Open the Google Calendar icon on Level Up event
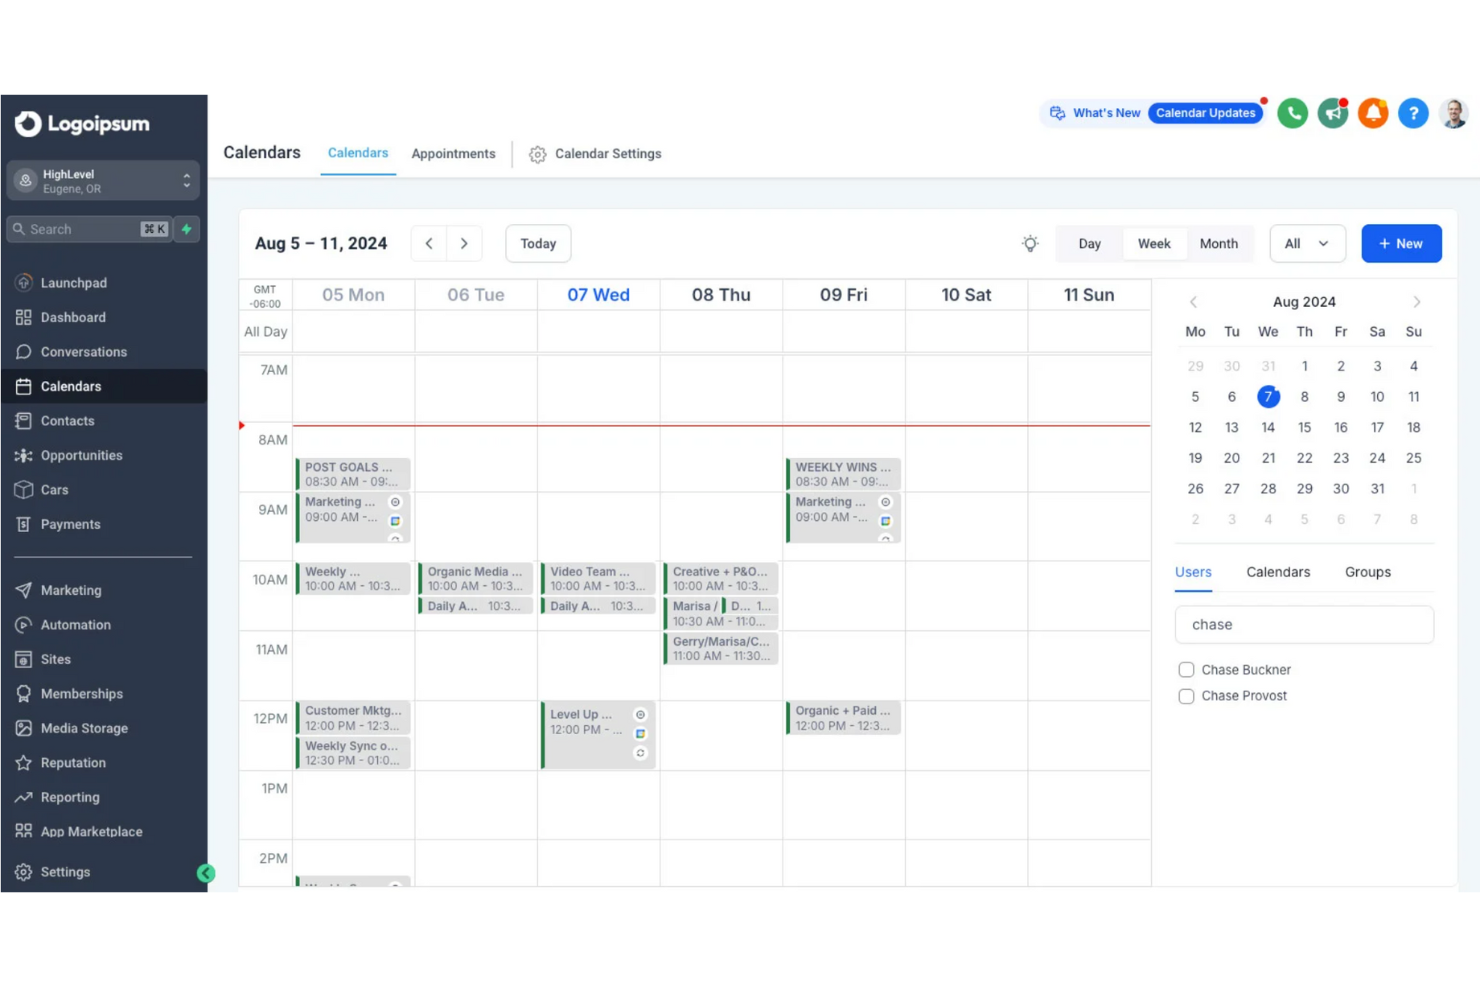The height and width of the screenshot is (987, 1480). [640, 732]
